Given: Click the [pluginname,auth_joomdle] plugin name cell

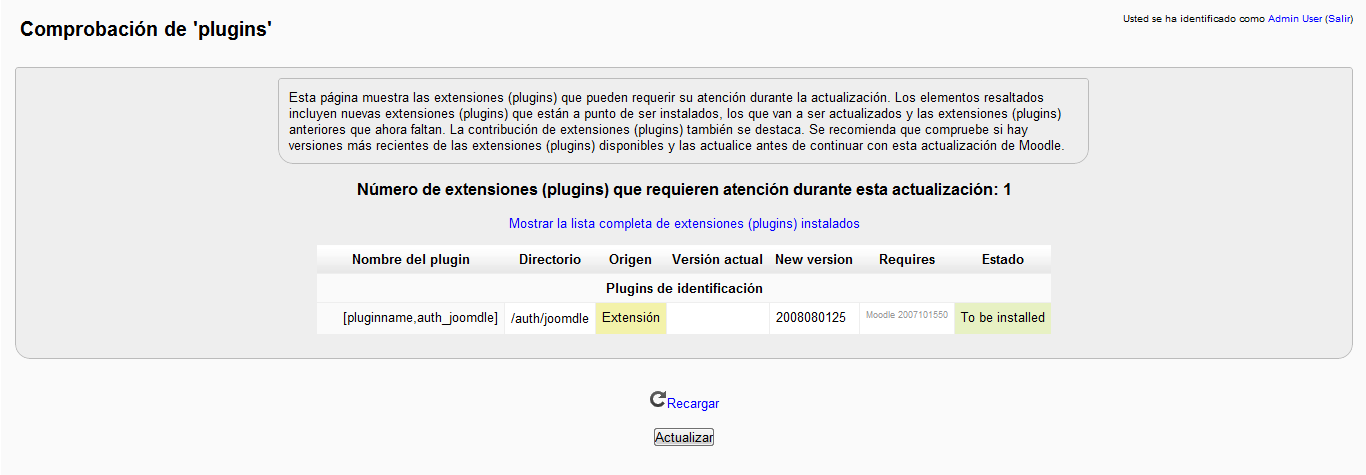Looking at the screenshot, I should pos(420,318).
